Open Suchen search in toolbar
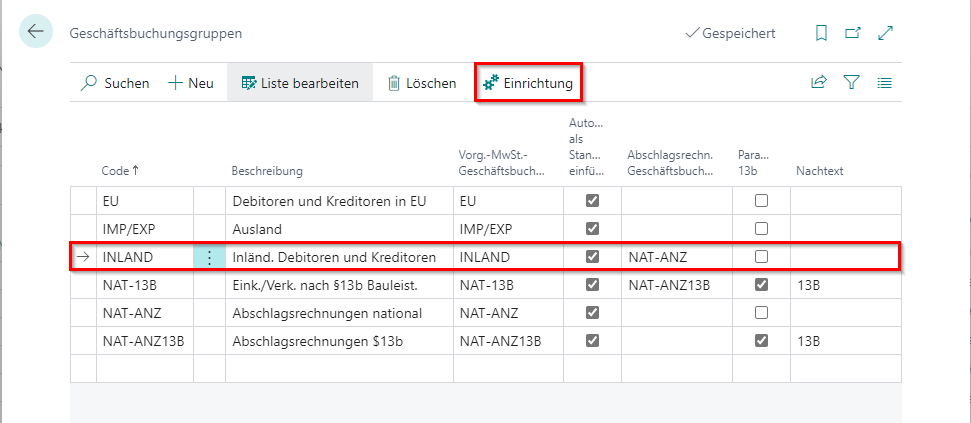Viewport: 971px width, 423px height. 115,83
